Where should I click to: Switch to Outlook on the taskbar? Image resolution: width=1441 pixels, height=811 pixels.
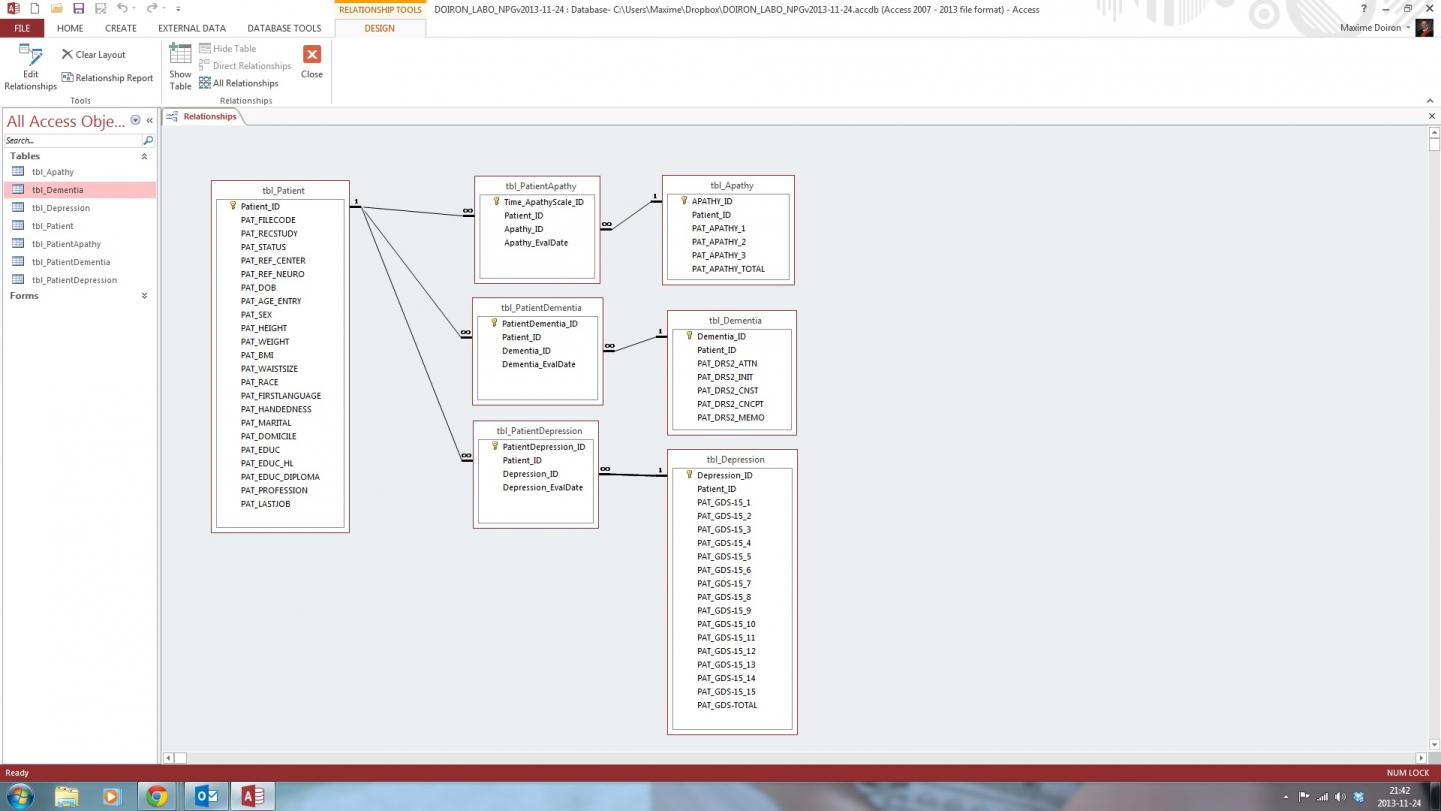click(206, 796)
